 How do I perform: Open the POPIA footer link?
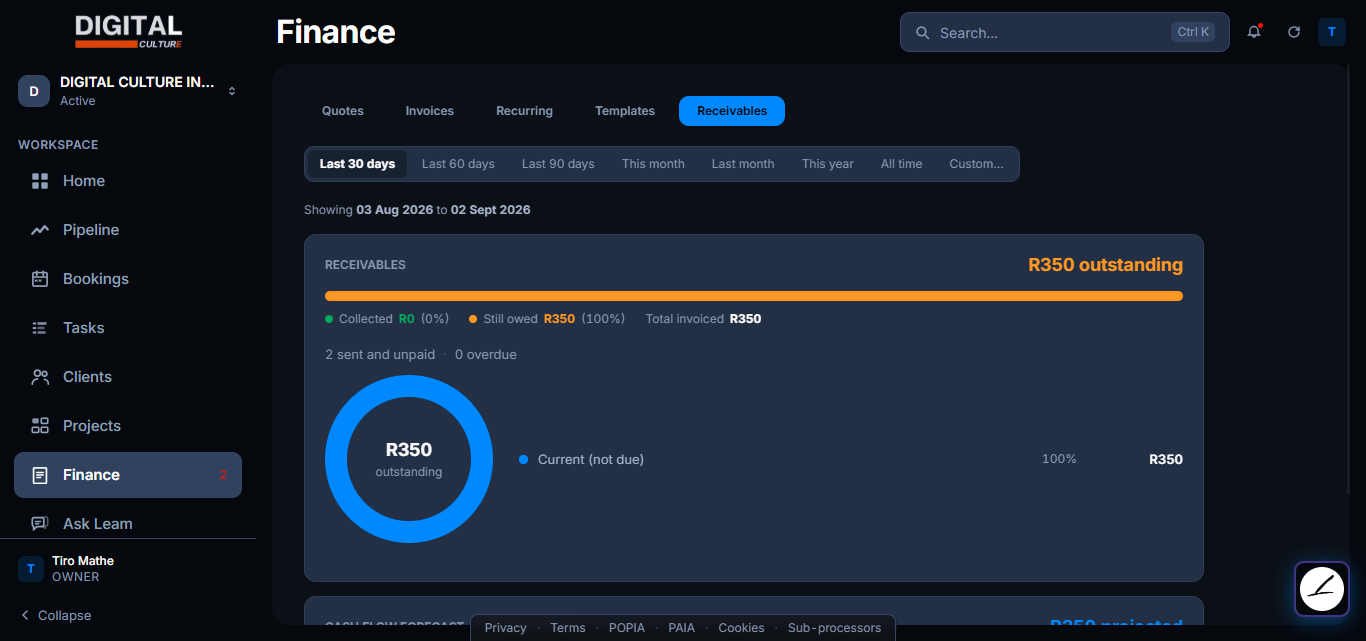pos(627,628)
